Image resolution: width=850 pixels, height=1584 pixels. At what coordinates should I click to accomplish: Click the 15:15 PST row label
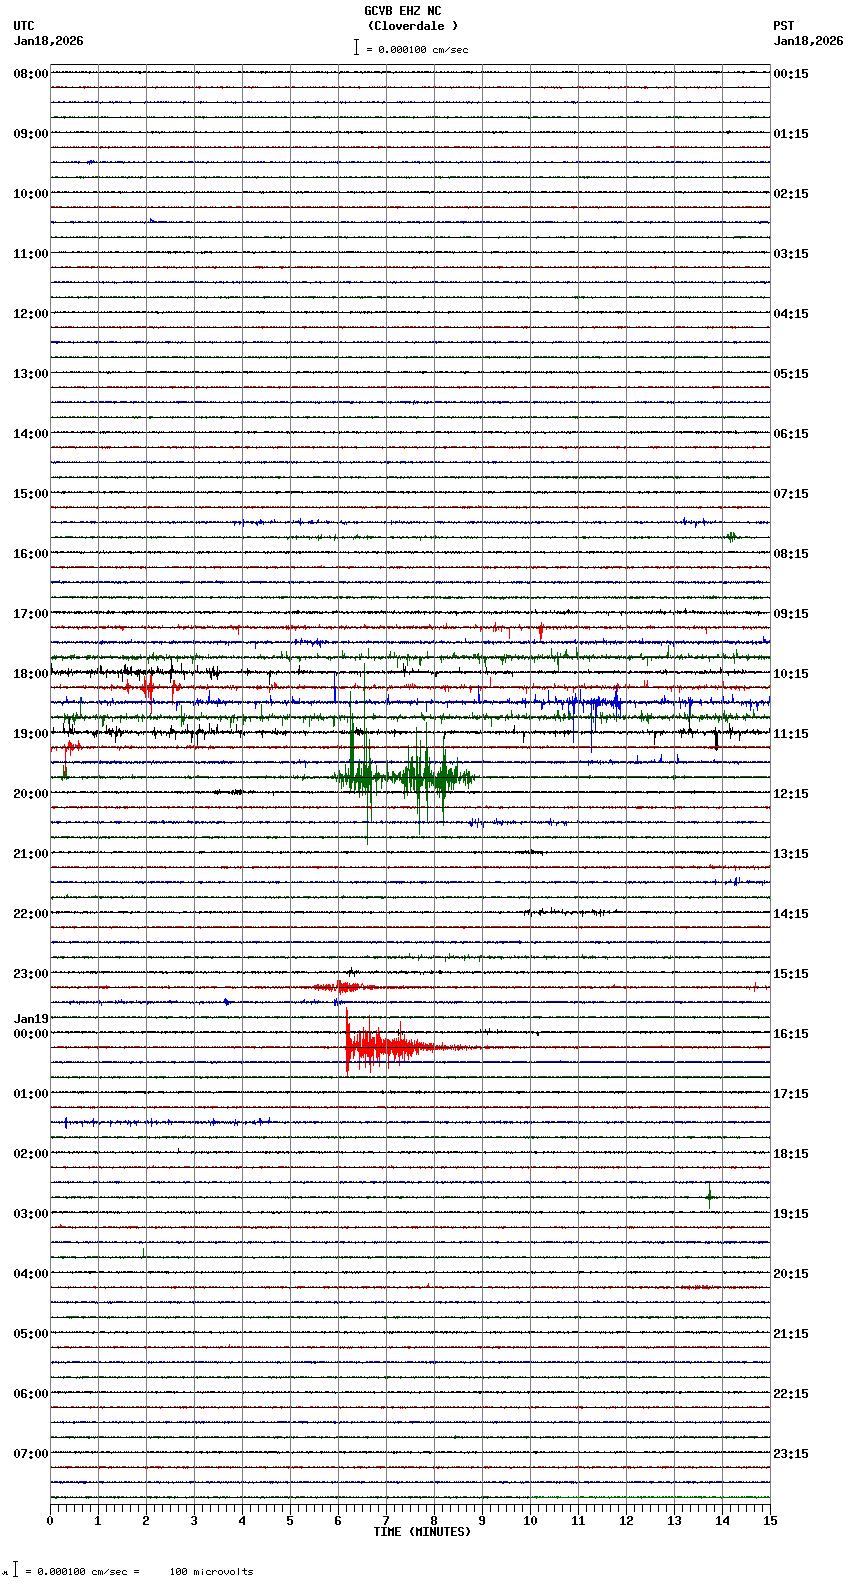[x=791, y=974]
